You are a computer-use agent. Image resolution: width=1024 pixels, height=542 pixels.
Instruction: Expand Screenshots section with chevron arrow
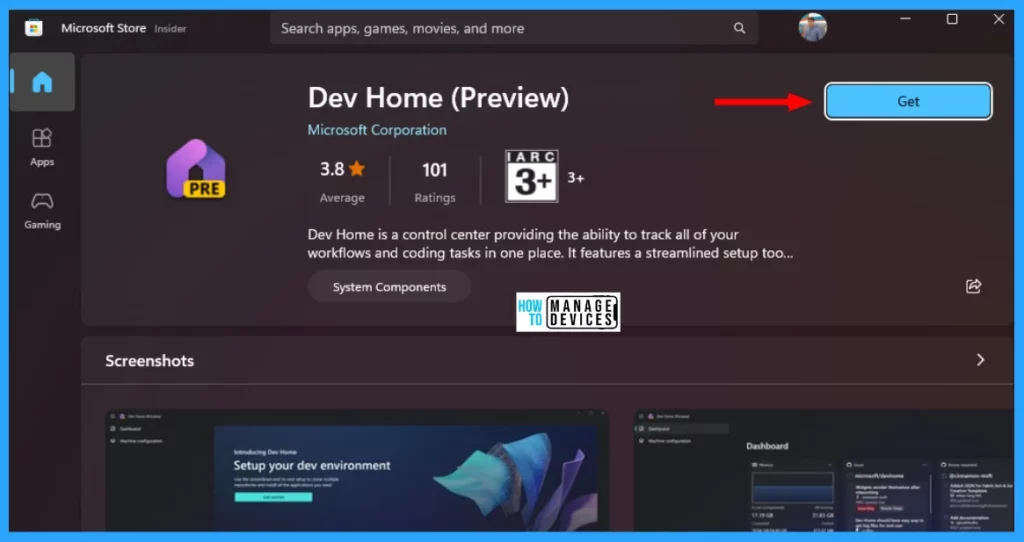[x=980, y=360]
